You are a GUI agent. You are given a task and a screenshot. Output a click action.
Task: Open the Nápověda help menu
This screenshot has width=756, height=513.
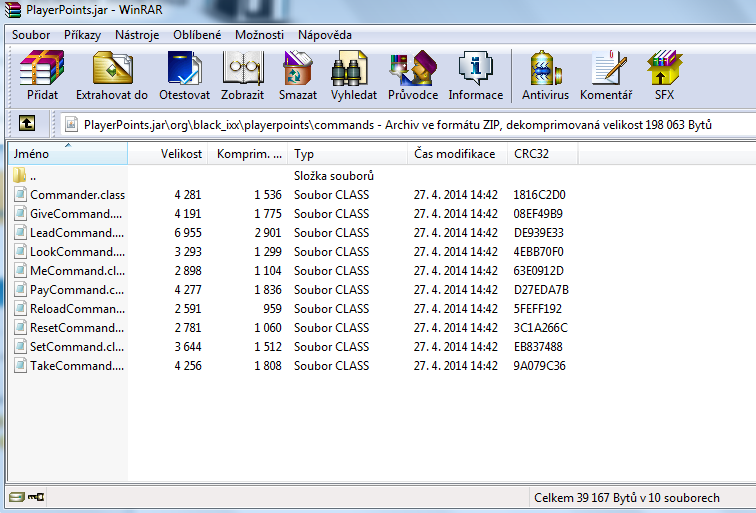(x=324, y=34)
